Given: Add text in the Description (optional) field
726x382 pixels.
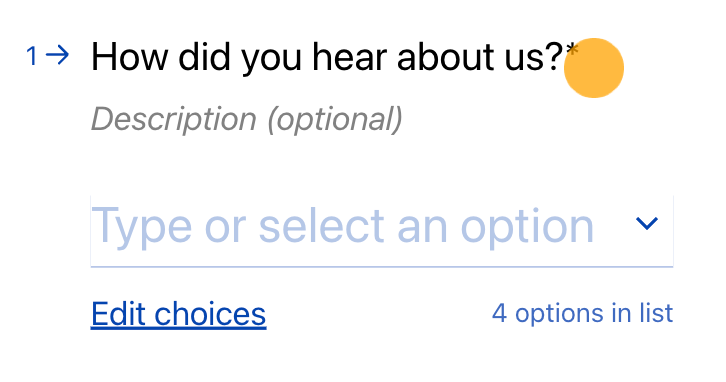Looking at the screenshot, I should (x=247, y=119).
